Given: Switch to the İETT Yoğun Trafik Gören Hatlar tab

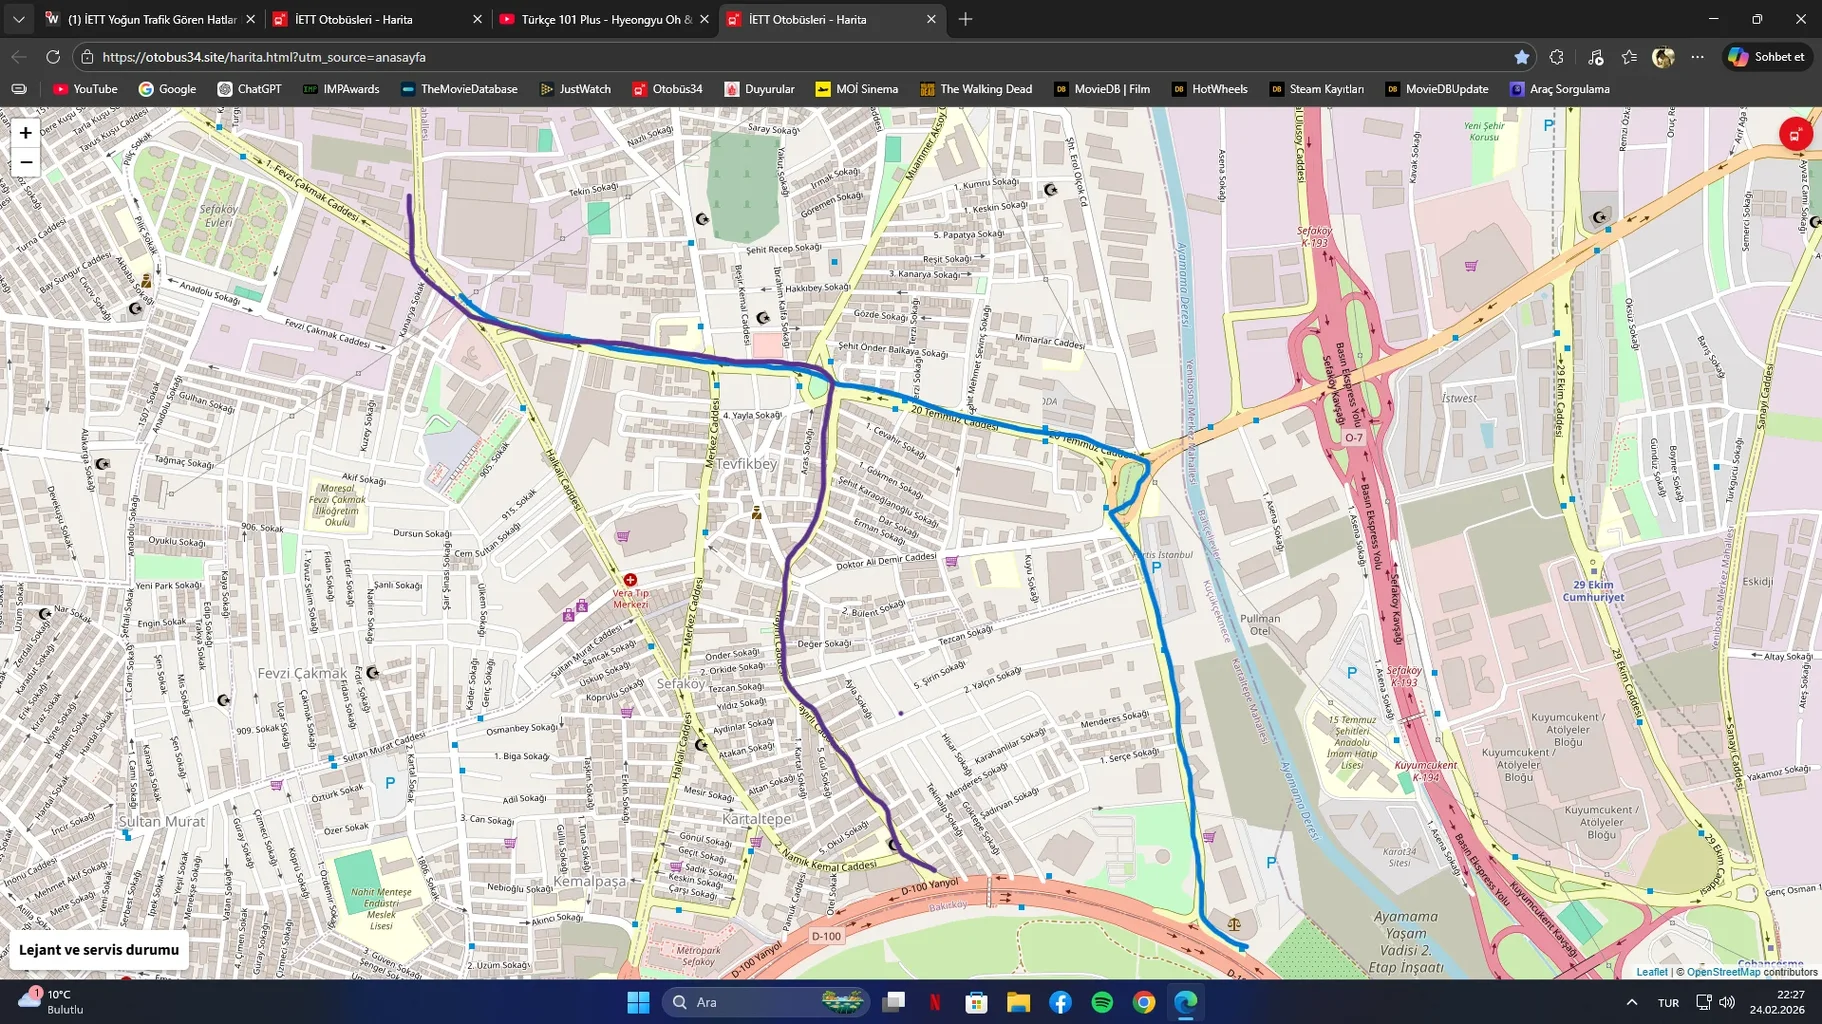Looking at the screenshot, I should tap(150, 18).
